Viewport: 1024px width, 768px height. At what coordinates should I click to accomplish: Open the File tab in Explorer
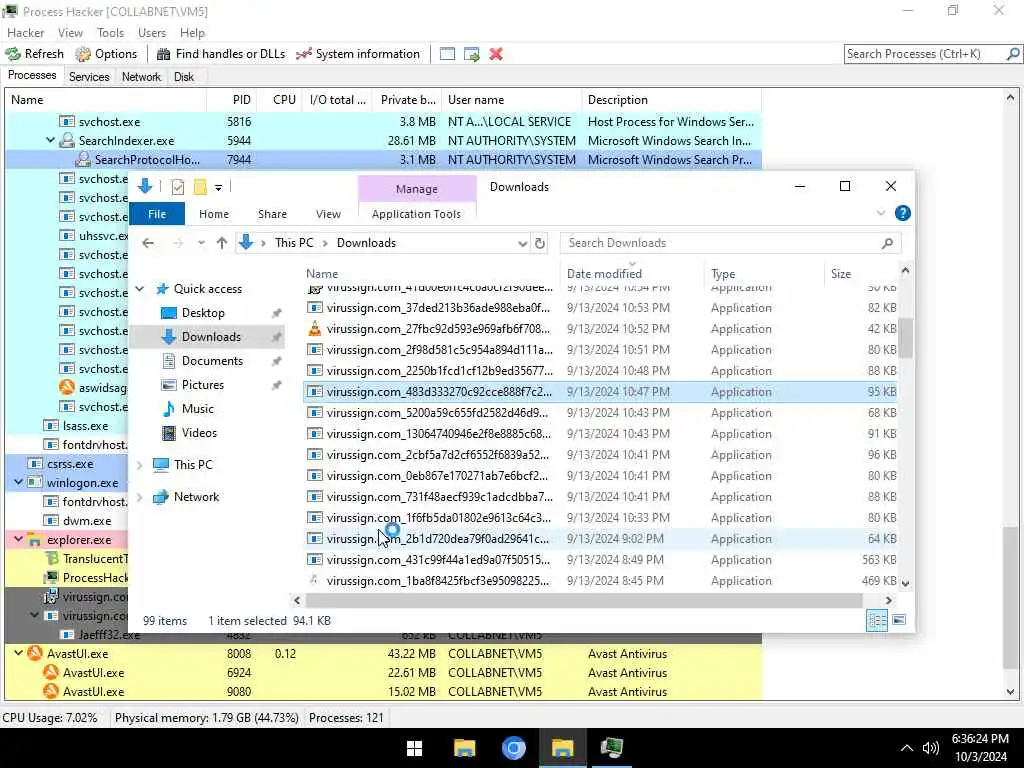point(157,214)
